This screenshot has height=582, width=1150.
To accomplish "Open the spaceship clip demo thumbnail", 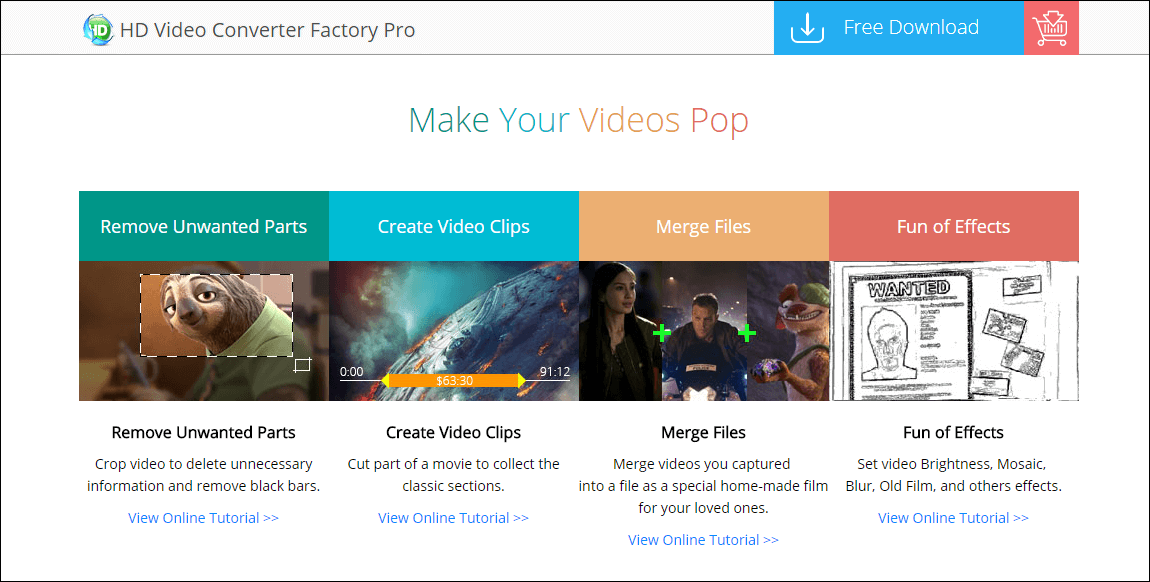I will click(454, 331).
